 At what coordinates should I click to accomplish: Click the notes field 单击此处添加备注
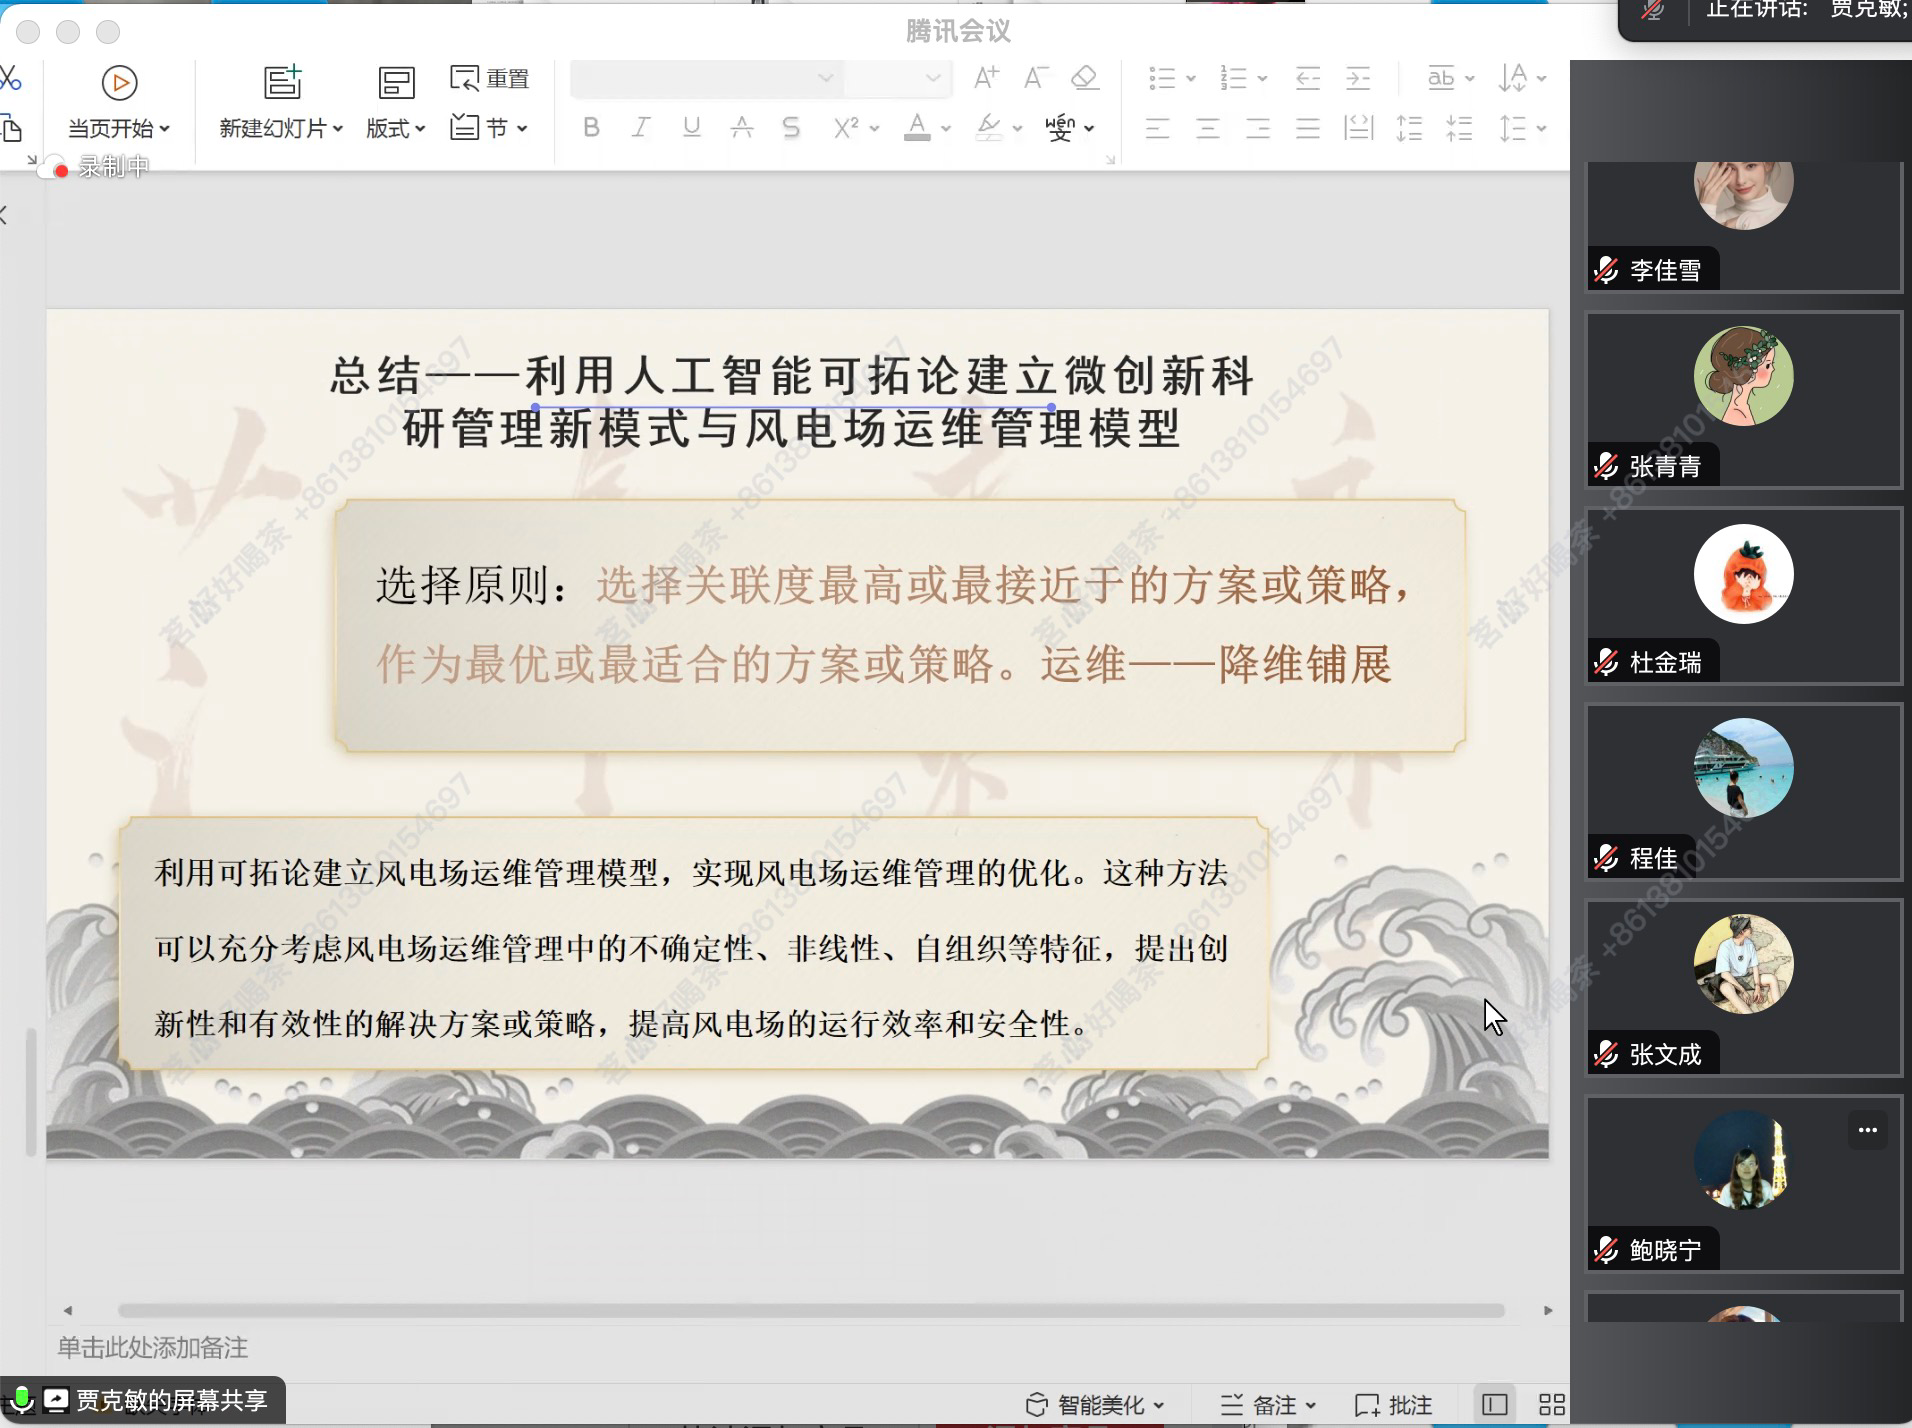(153, 1347)
